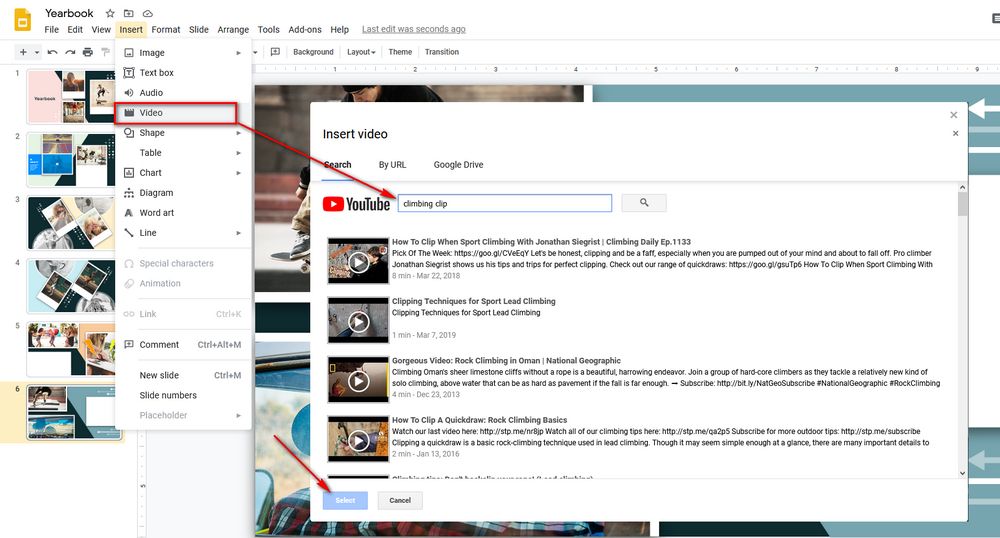Choose Word art from Insert menu
Image resolution: width=1000 pixels, height=538 pixels.
coord(183,213)
